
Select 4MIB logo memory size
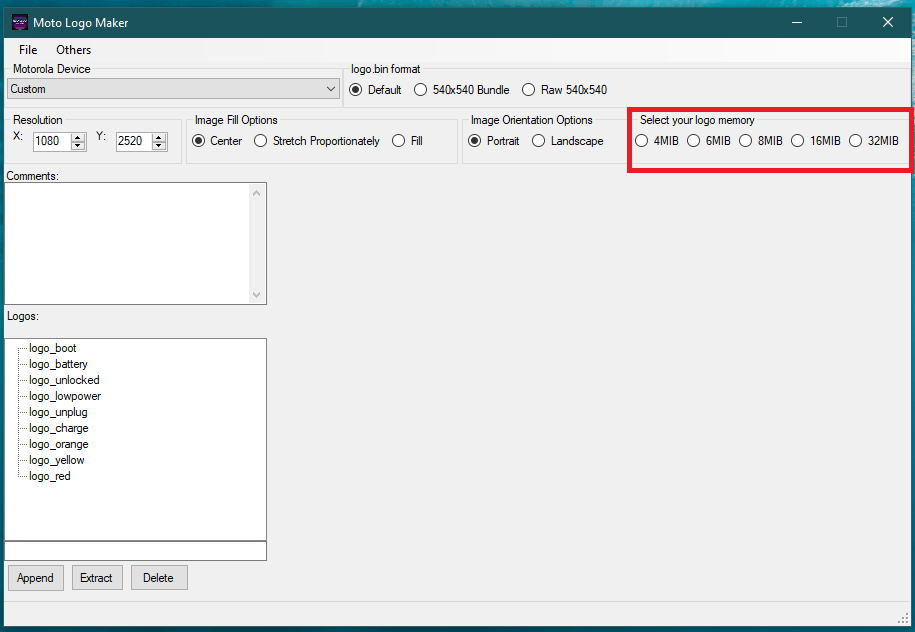pos(642,141)
